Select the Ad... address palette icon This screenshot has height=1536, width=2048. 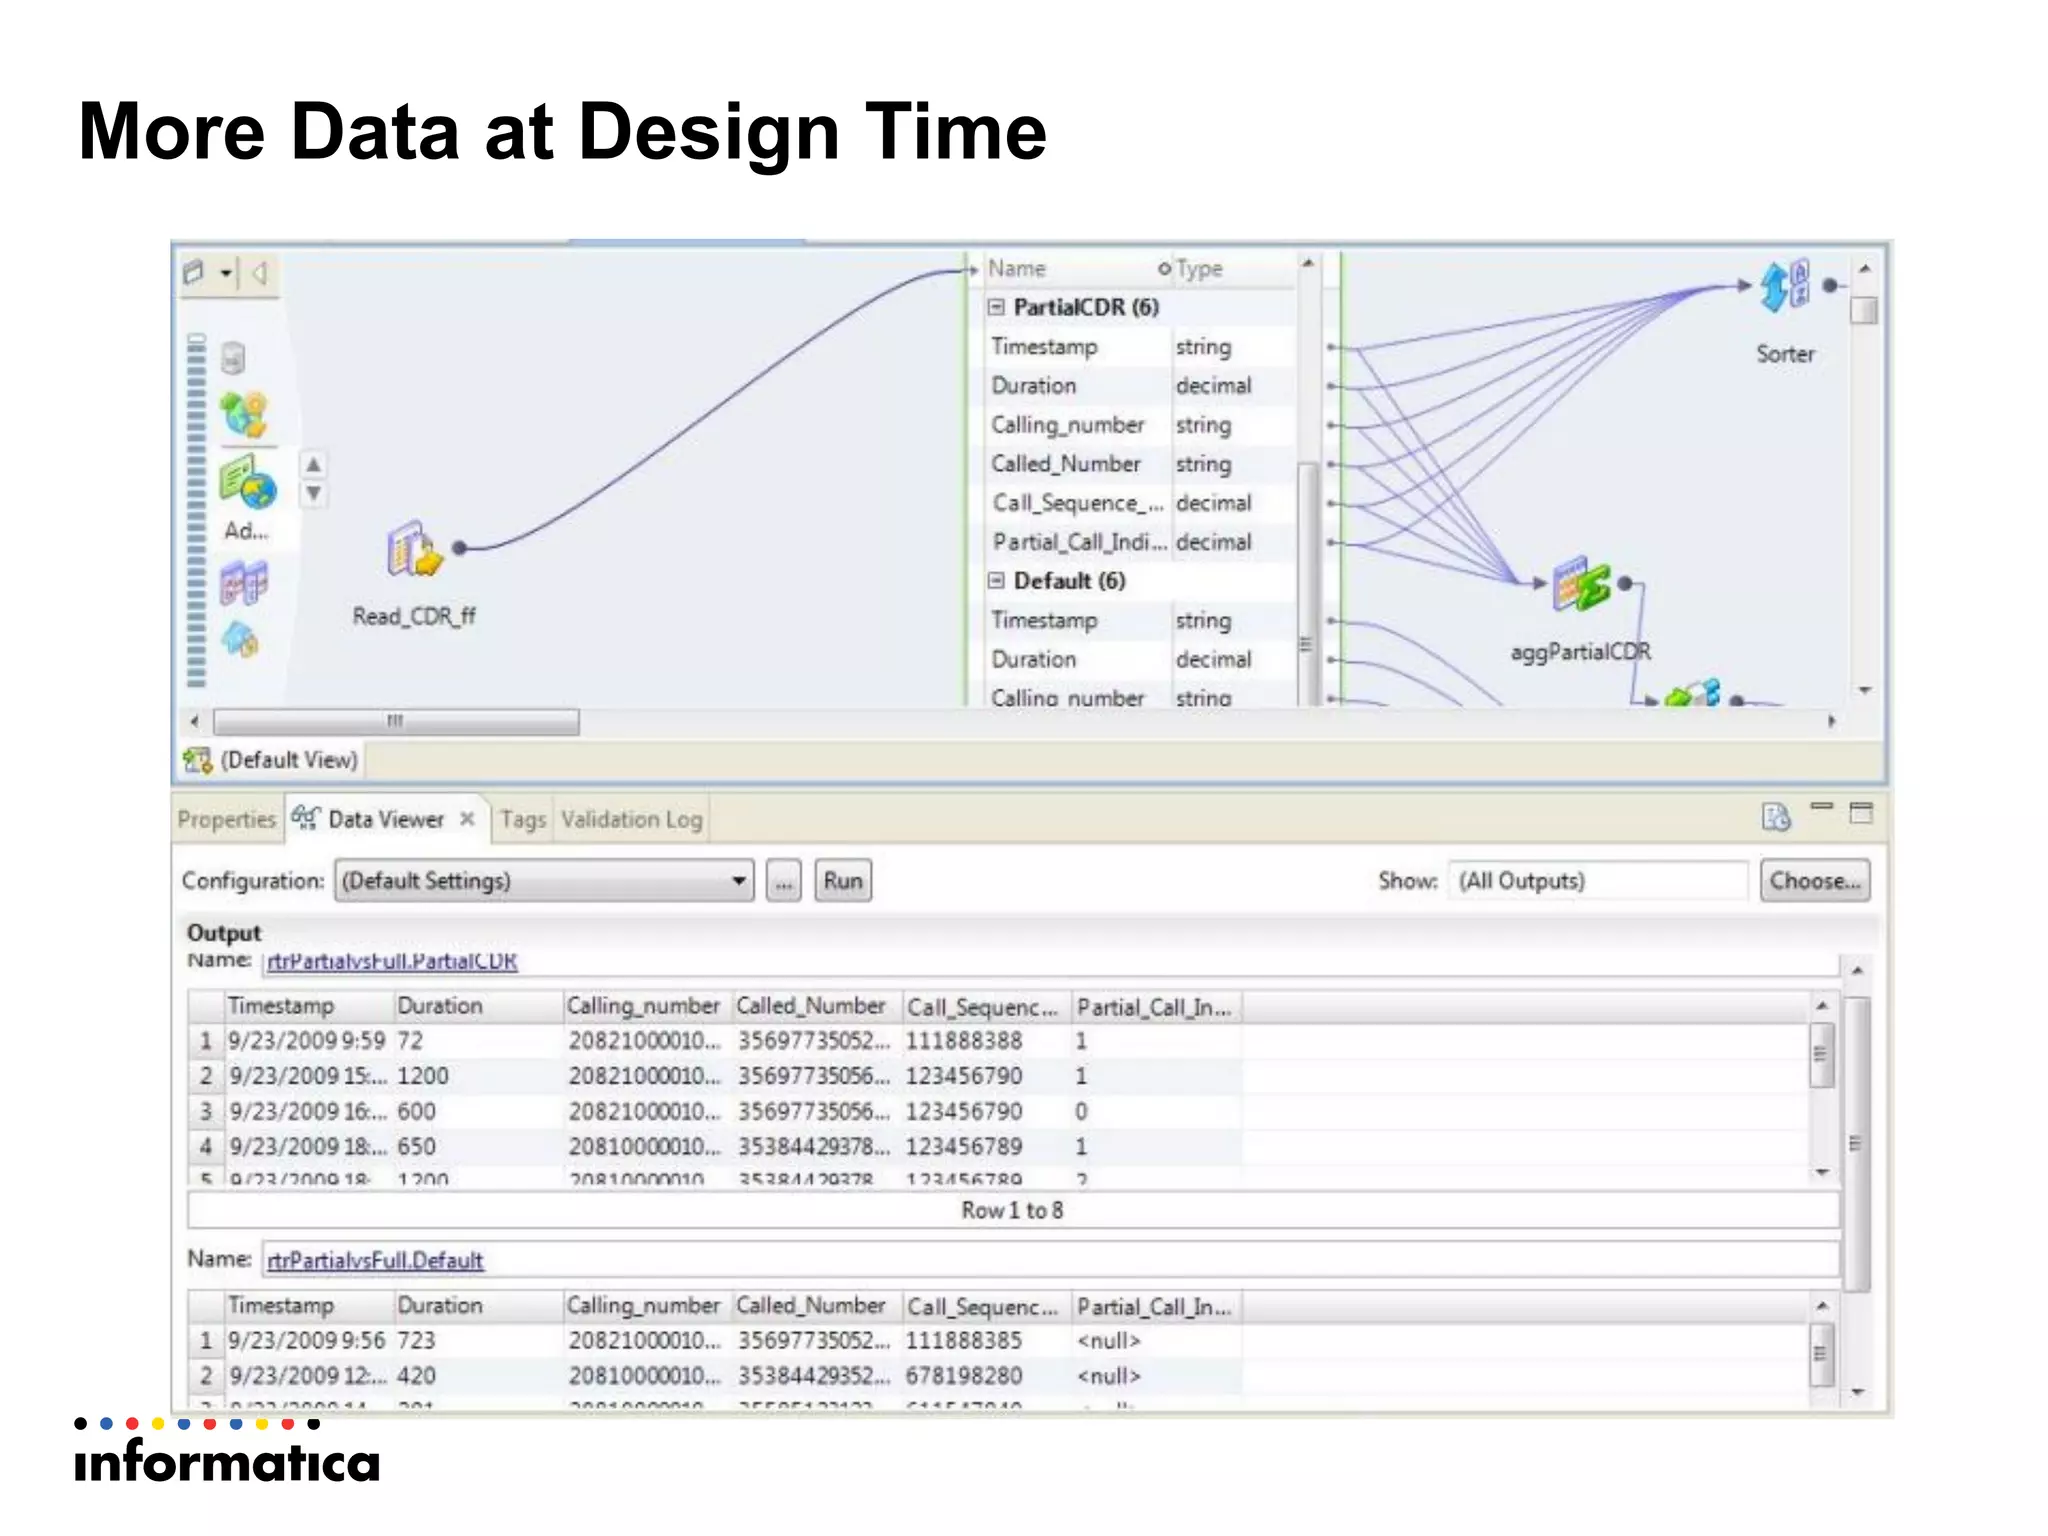(247, 483)
